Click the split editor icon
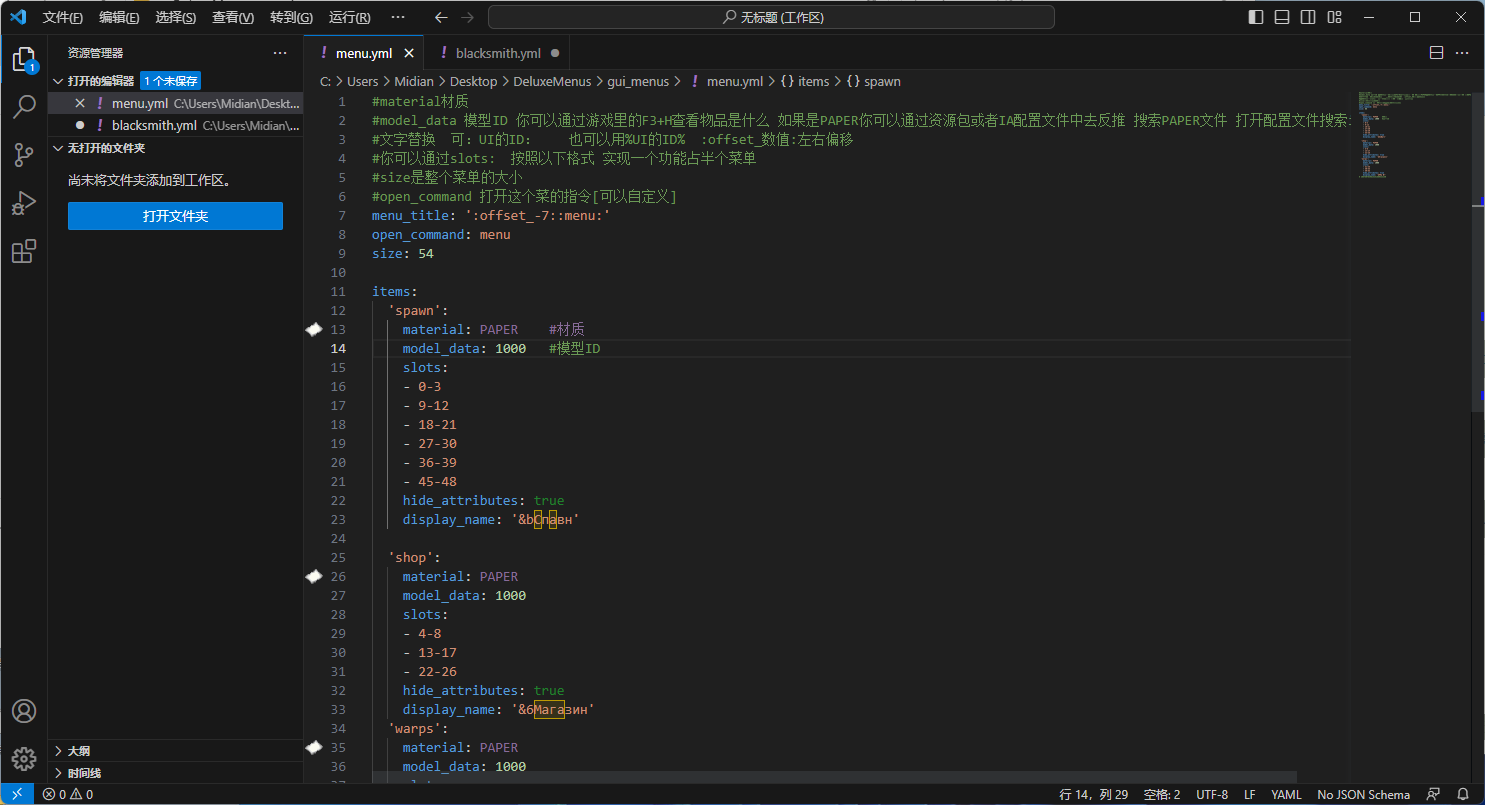 tap(1436, 53)
